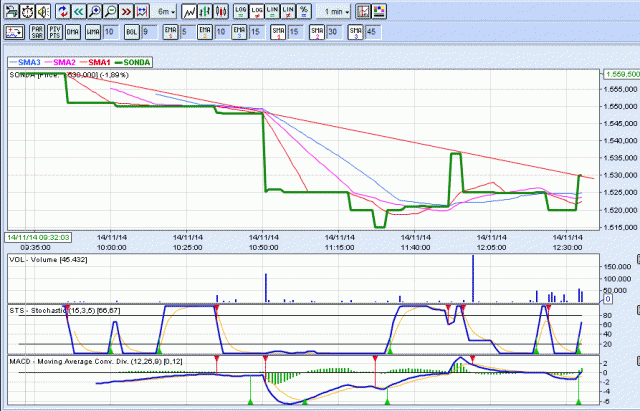Toggle the WMA indicator button
Screen dimensions: 640x411
pyautogui.click(x=92, y=32)
